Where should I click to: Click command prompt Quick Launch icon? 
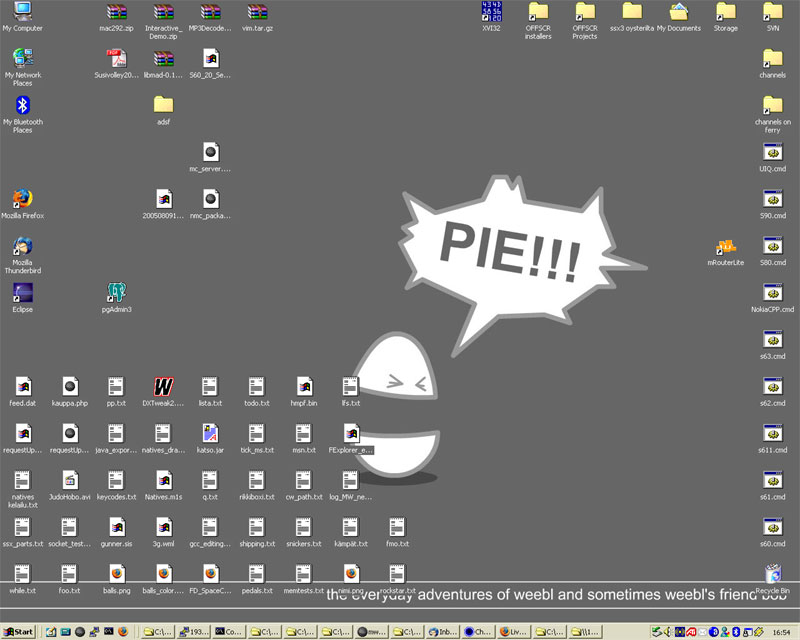click(x=109, y=632)
